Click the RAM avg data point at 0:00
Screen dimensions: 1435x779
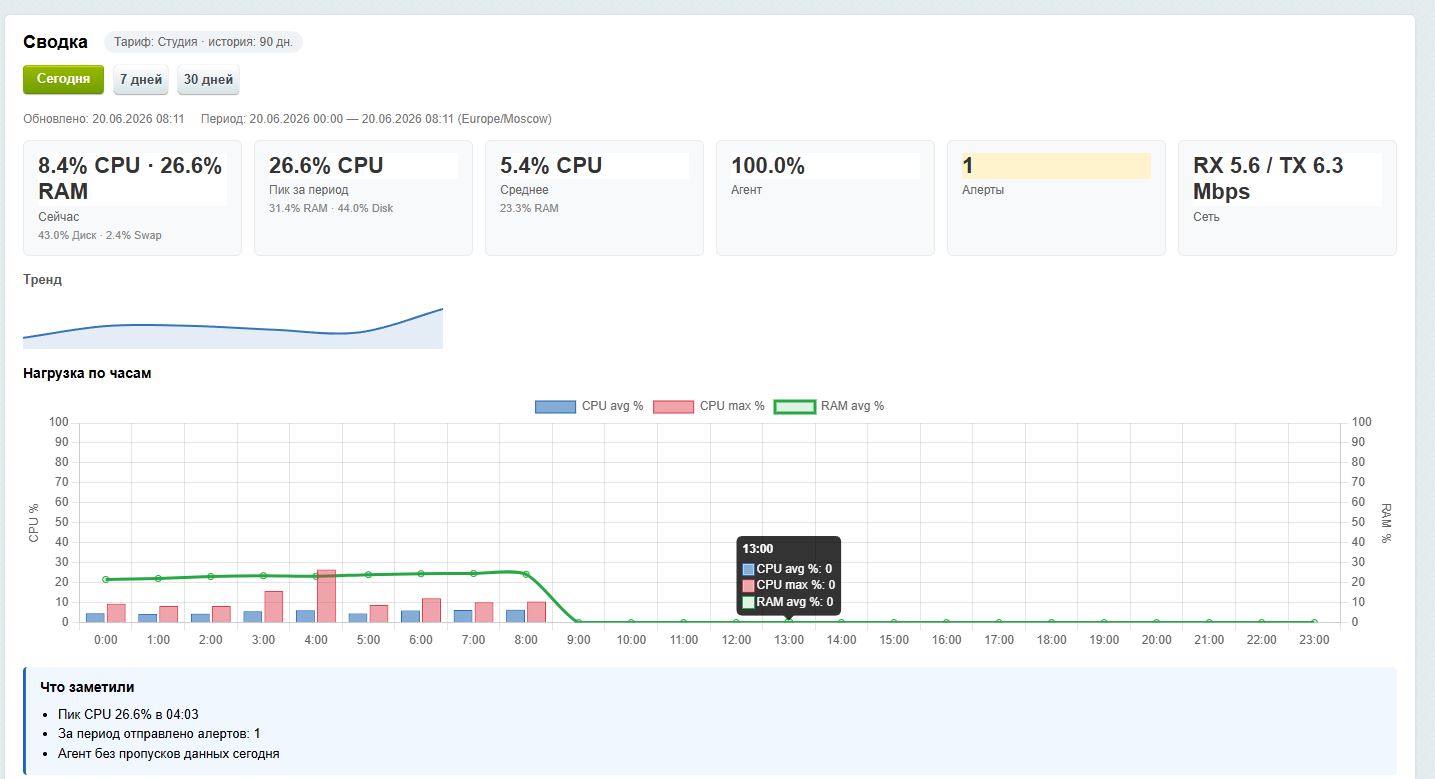pyautogui.click(x=105, y=579)
